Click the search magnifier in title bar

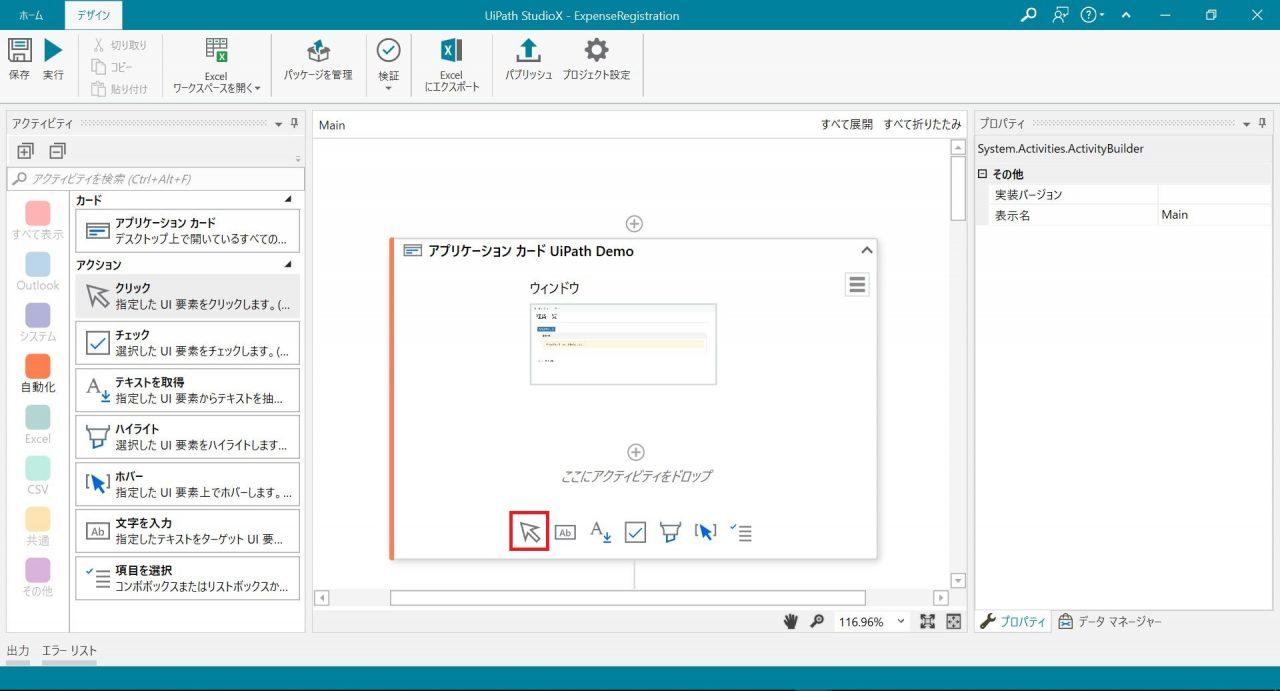(x=1028, y=15)
